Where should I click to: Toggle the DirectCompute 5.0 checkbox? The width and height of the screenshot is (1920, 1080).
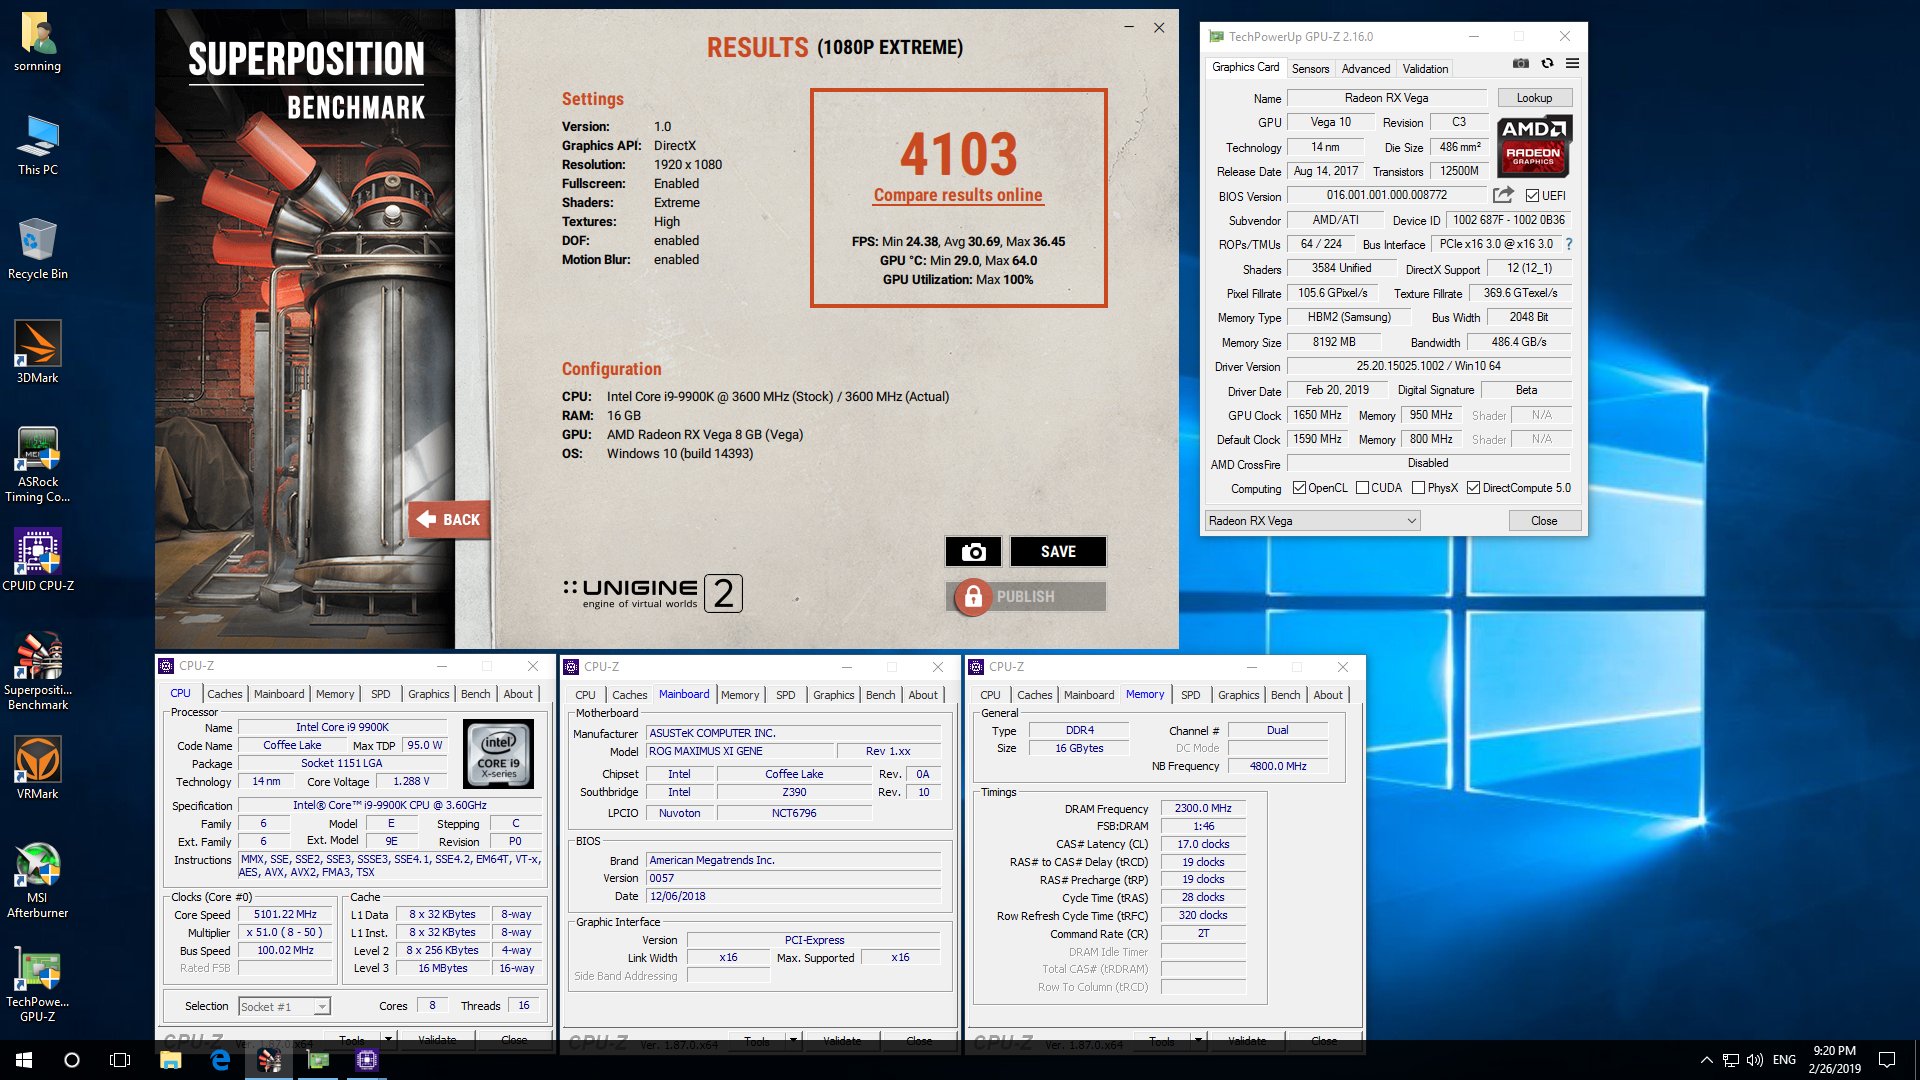click(x=1473, y=488)
